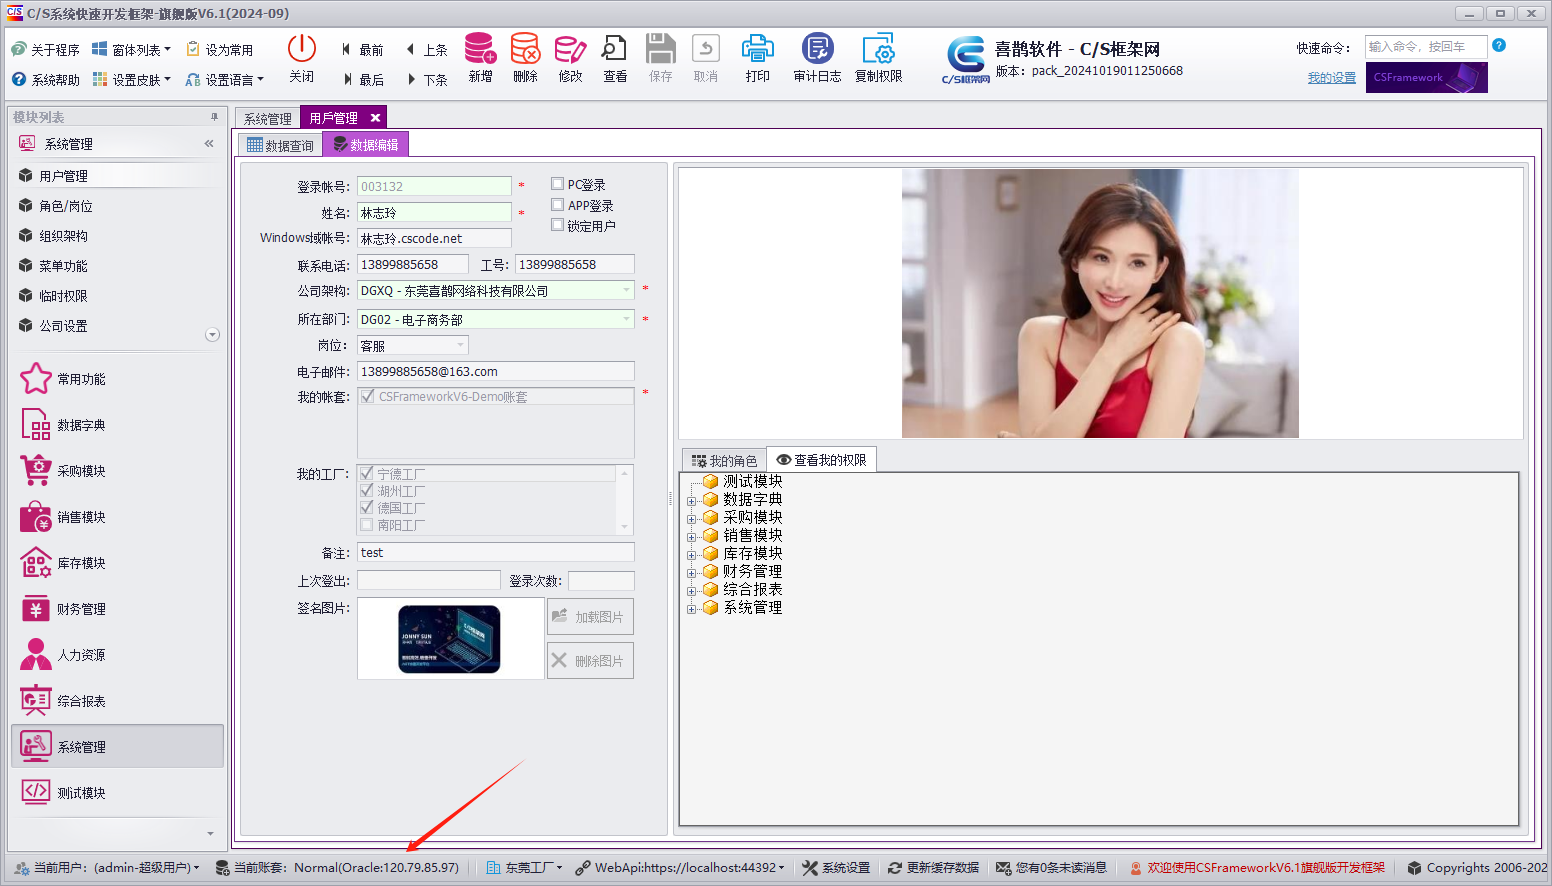
Task: Click the signature image thumbnail
Action: pyautogui.click(x=449, y=639)
